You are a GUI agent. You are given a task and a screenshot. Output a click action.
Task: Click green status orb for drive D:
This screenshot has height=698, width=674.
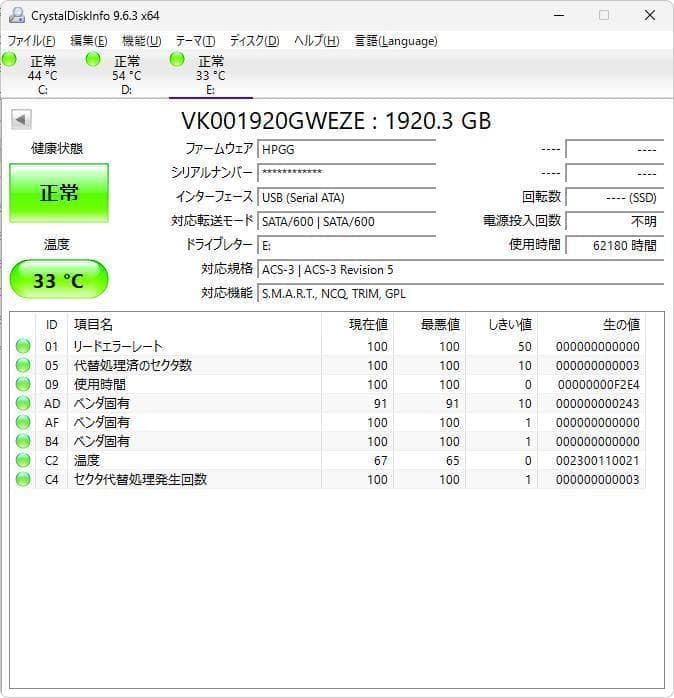[93, 59]
